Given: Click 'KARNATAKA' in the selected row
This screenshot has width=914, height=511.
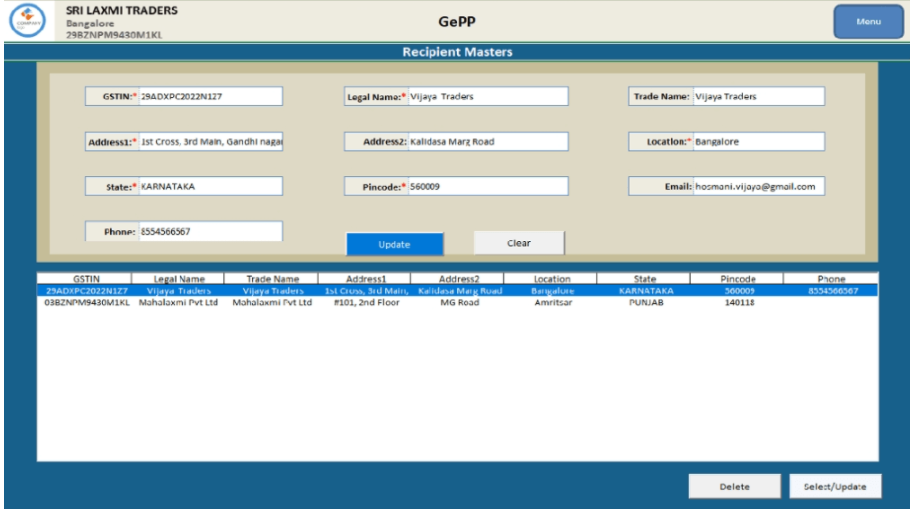Looking at the screenshot, I should pyautogui.click(x=646, y=291).
